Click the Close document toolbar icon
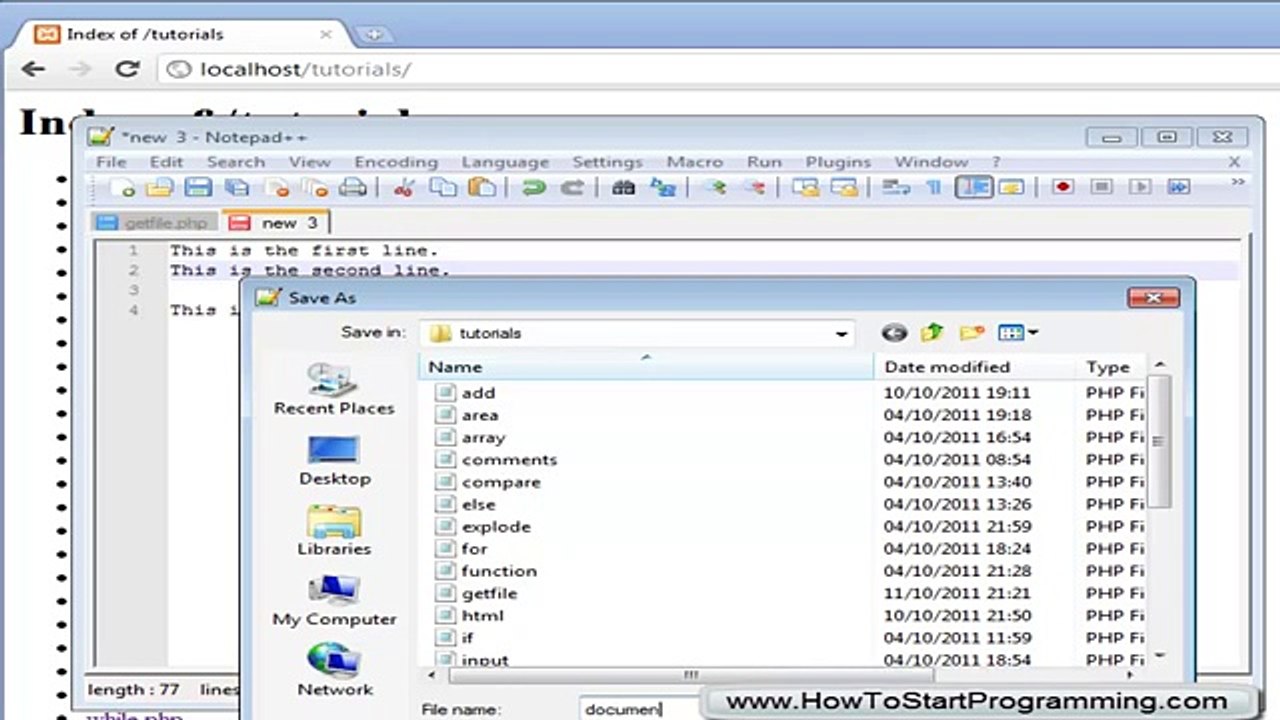 pos(277,187)
